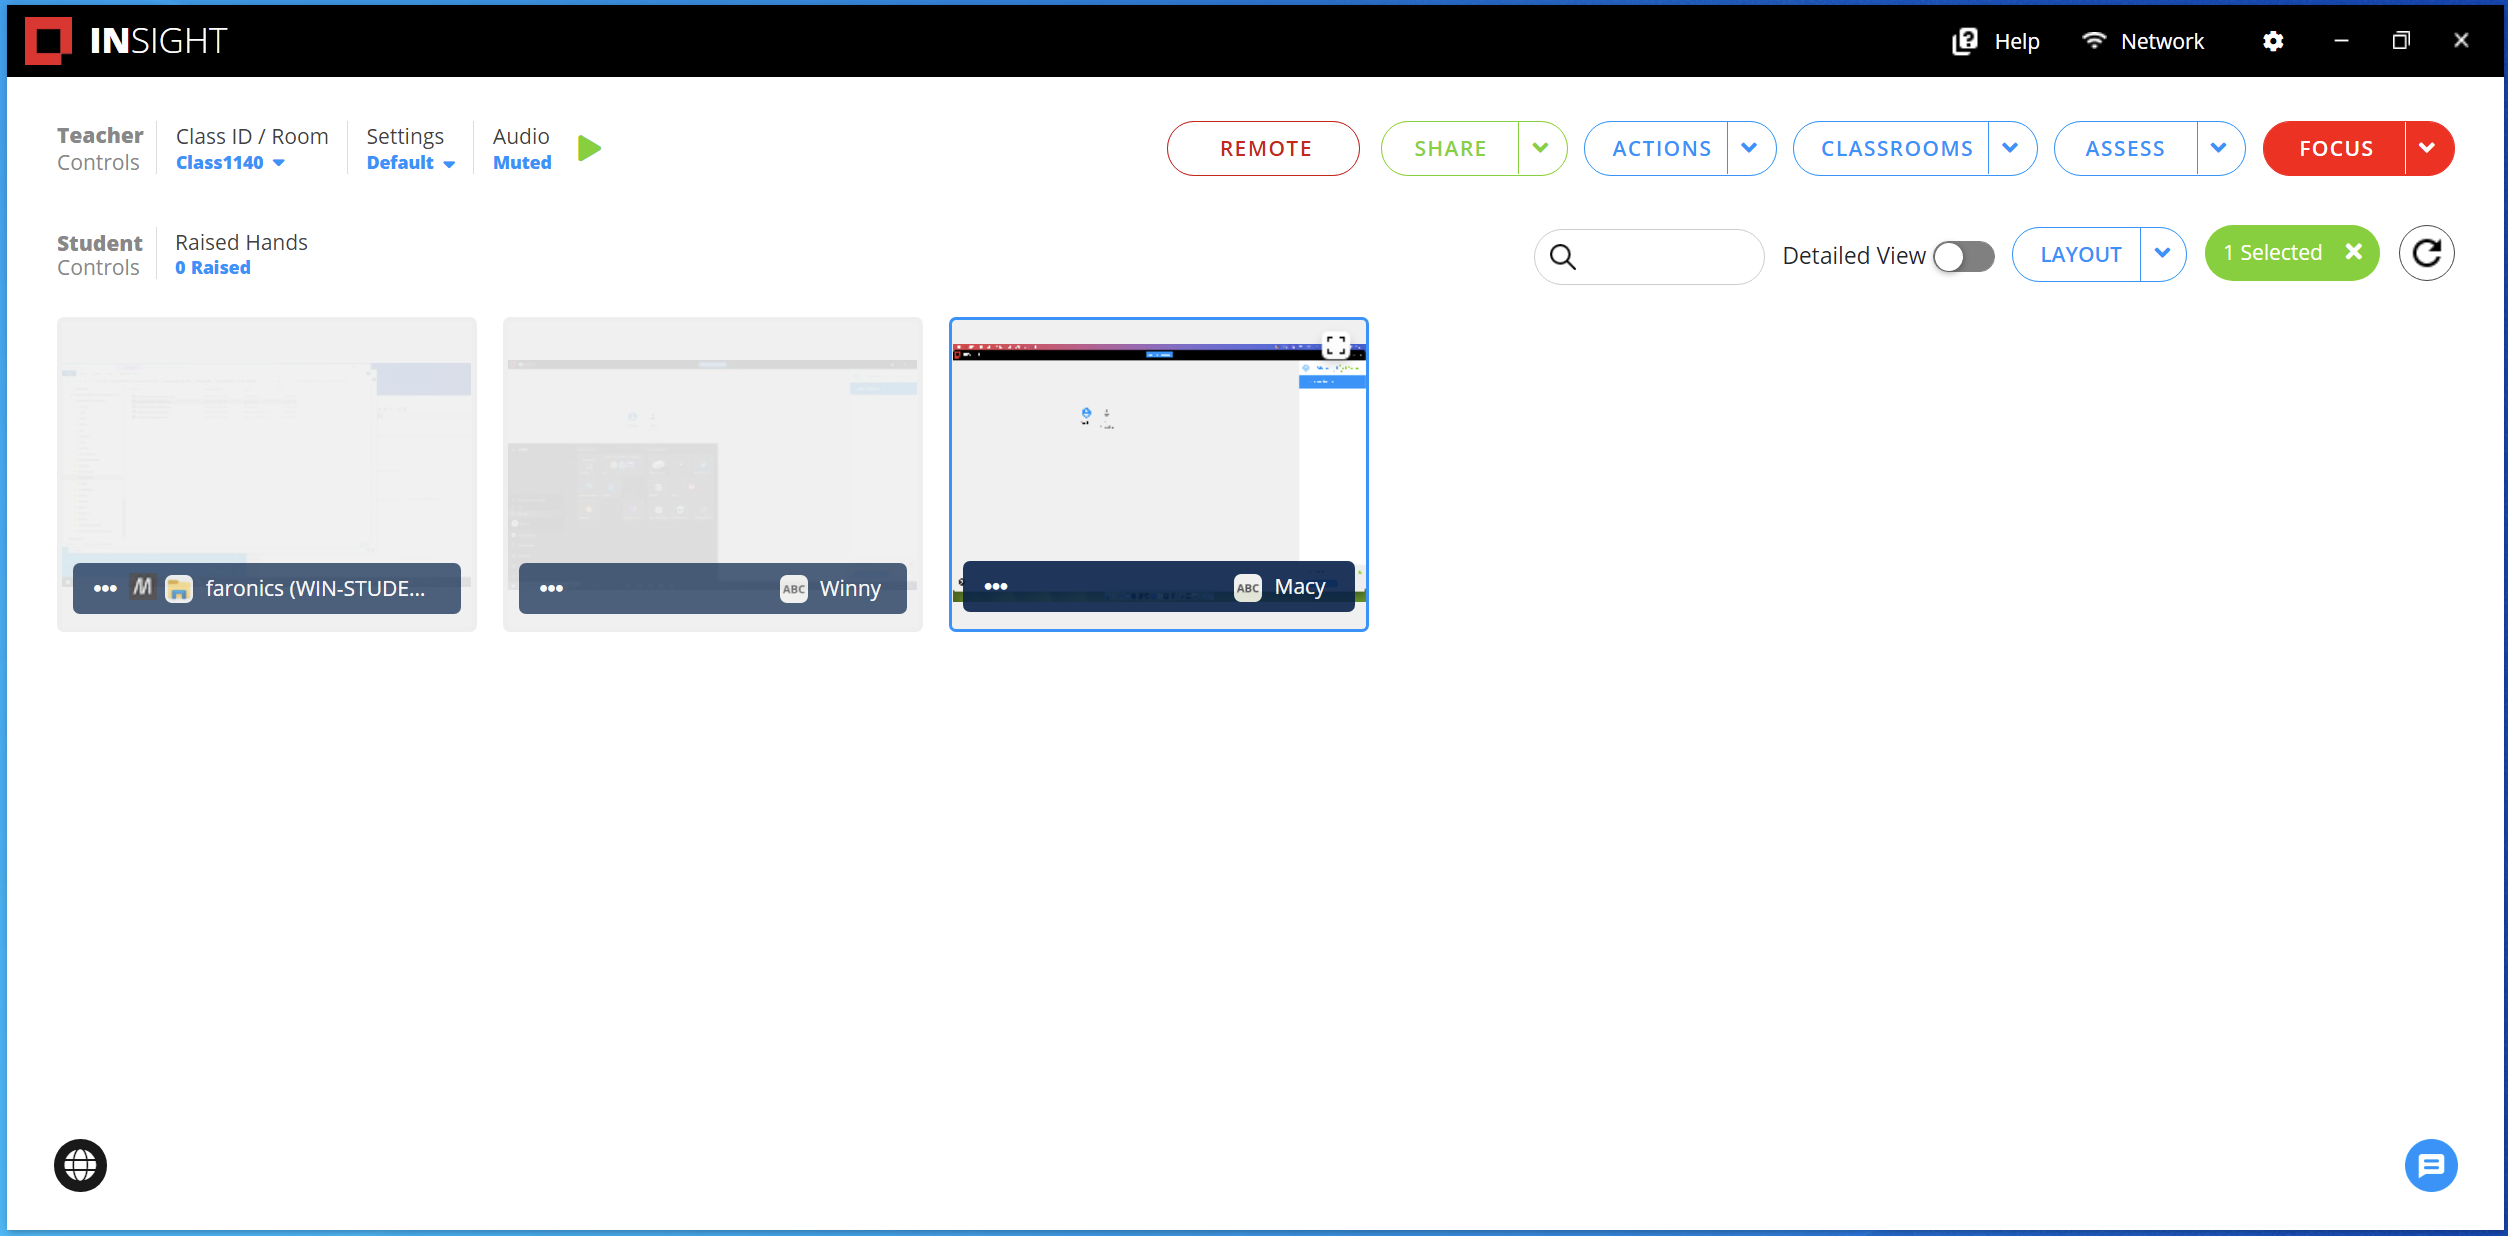Image resolution: width=2508 pixels, height=1236 pixels.
Task: Expand the FOCUS dropdown arrow
Action: (2427, 148)
